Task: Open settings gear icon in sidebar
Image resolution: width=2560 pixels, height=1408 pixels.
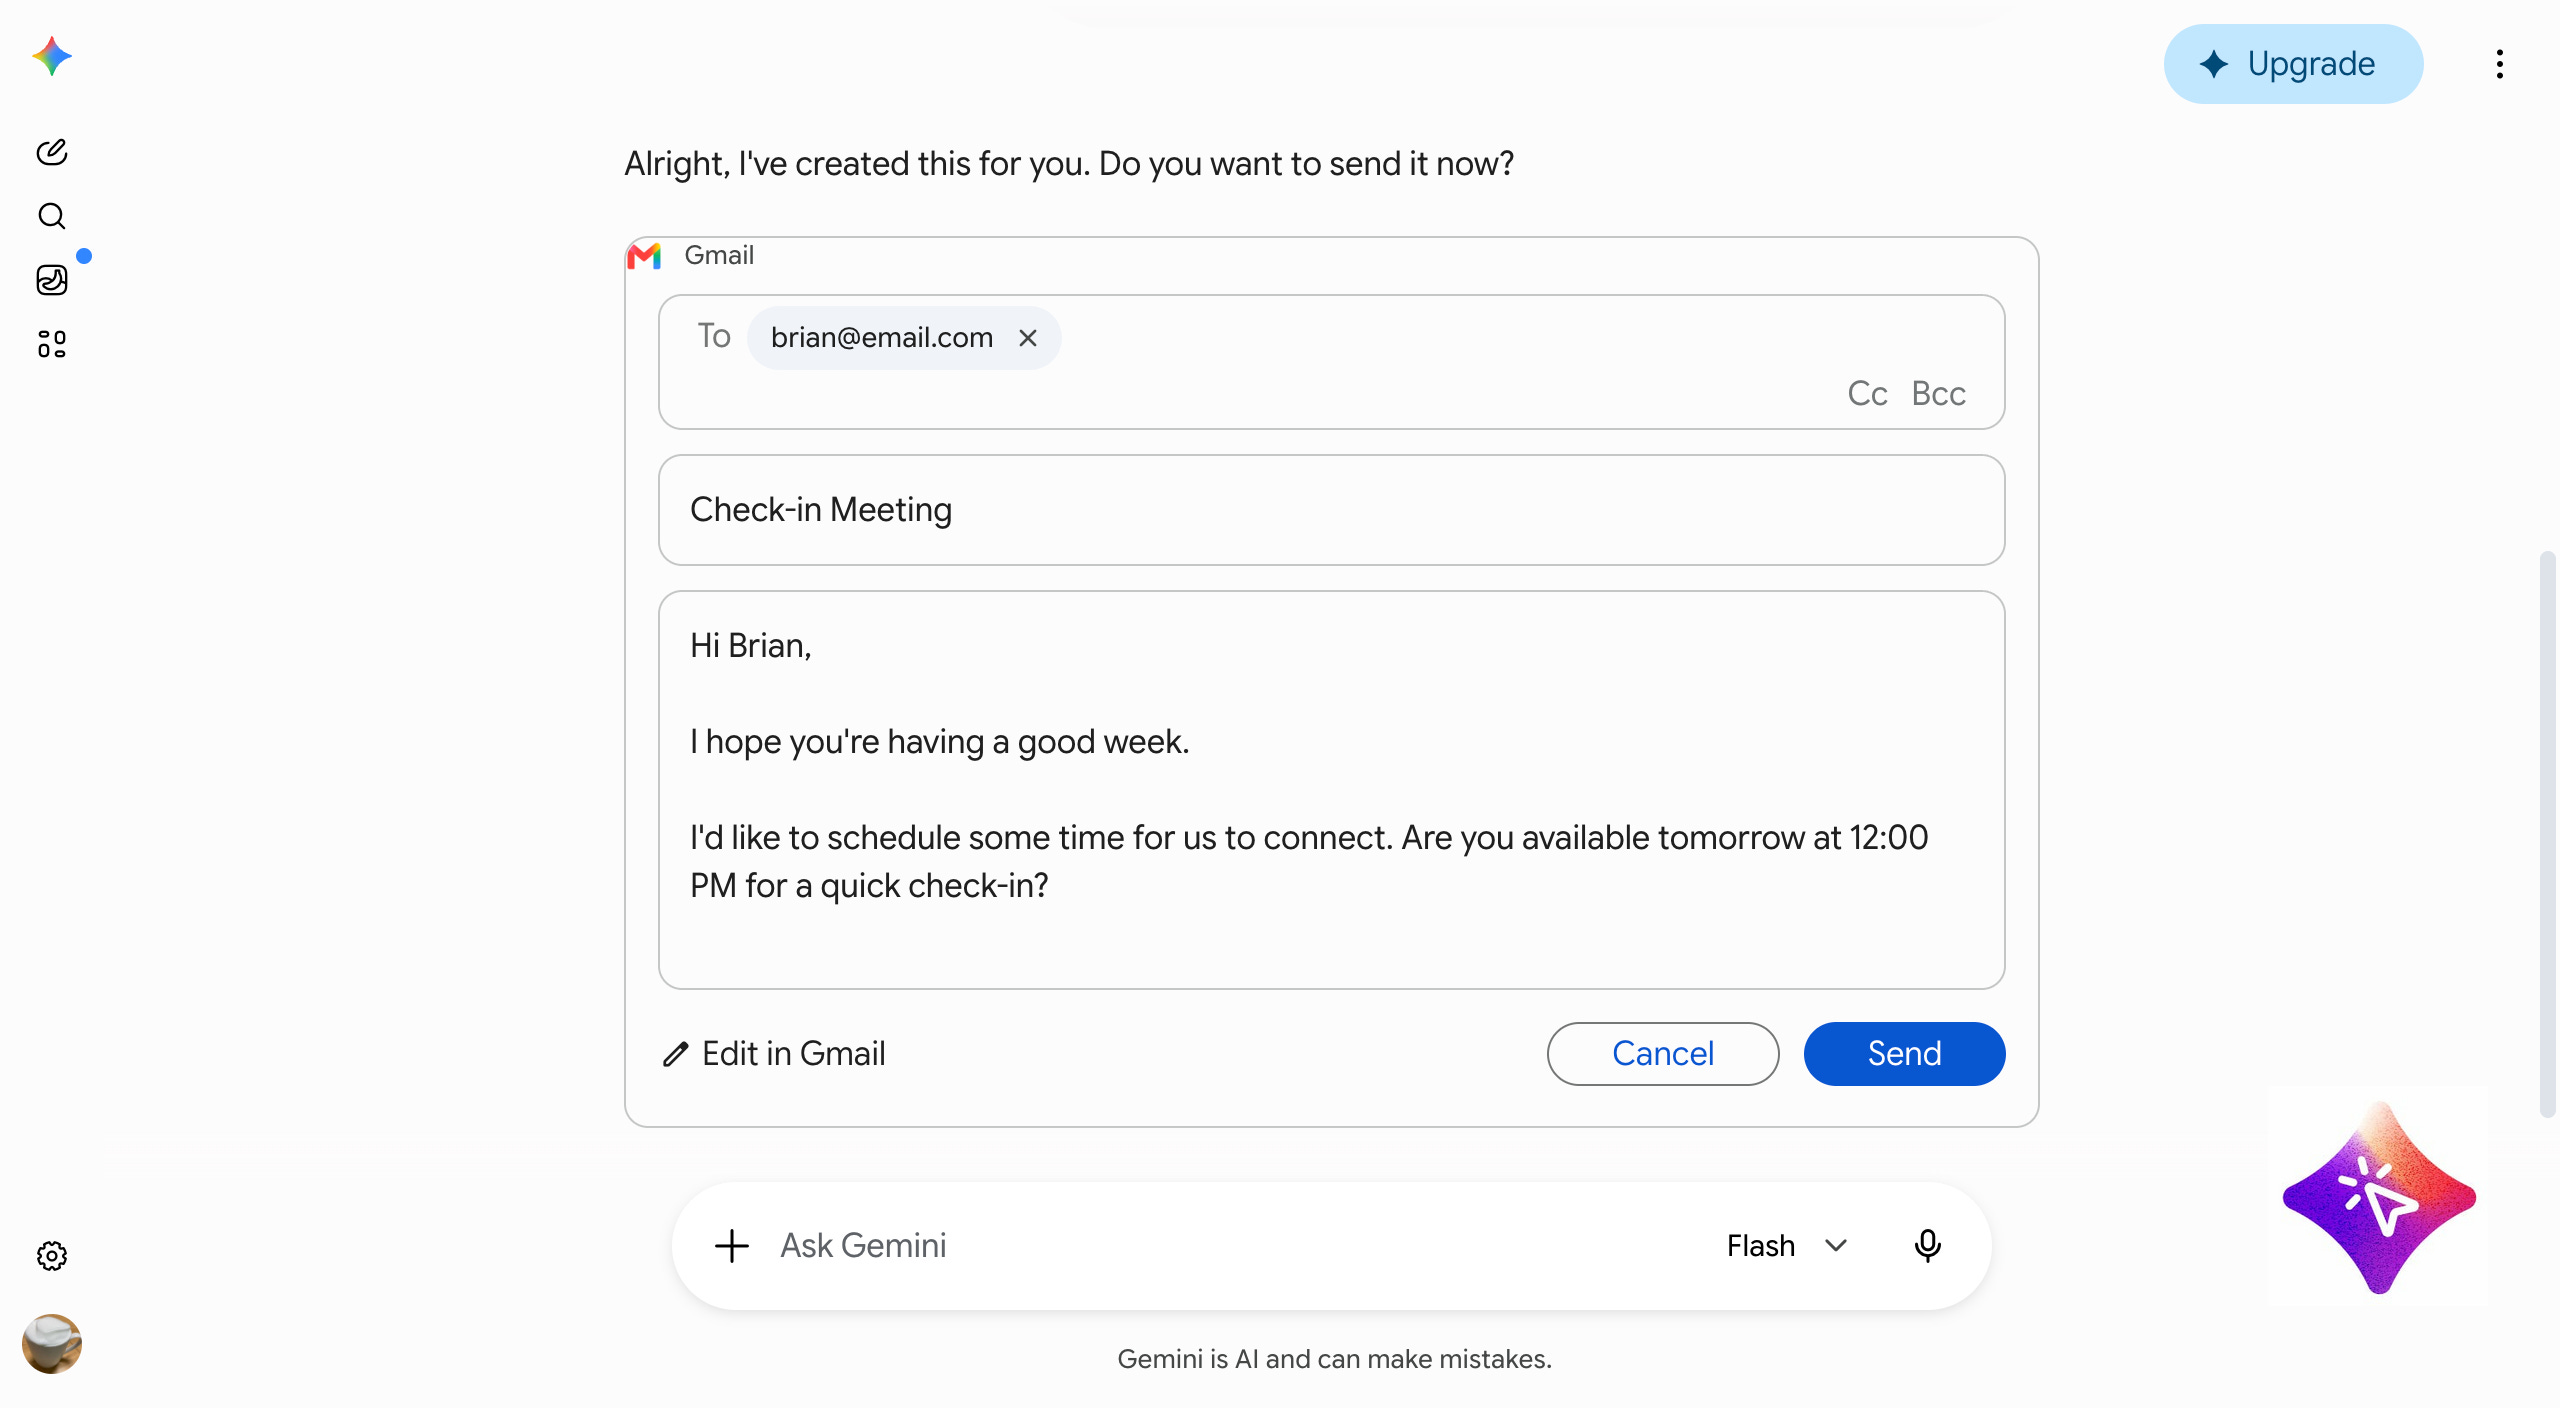Action: point(52,1256)
